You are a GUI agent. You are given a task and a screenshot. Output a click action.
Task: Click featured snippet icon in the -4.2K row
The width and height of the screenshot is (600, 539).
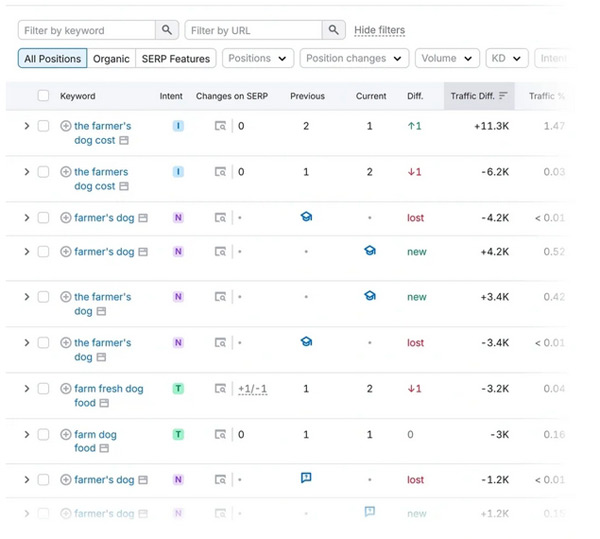point(306,216)
